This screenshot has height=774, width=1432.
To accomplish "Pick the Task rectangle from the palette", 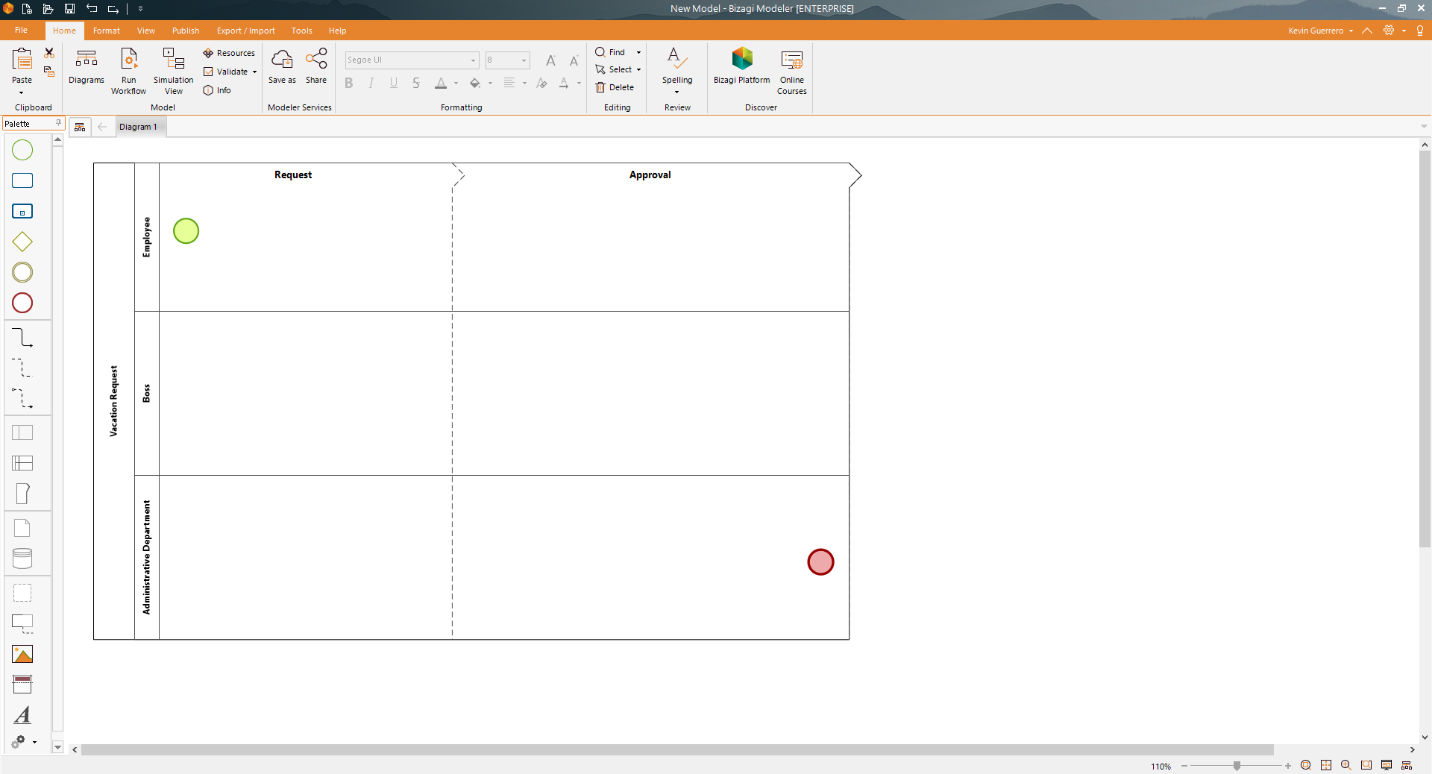I will coord(22,181).
